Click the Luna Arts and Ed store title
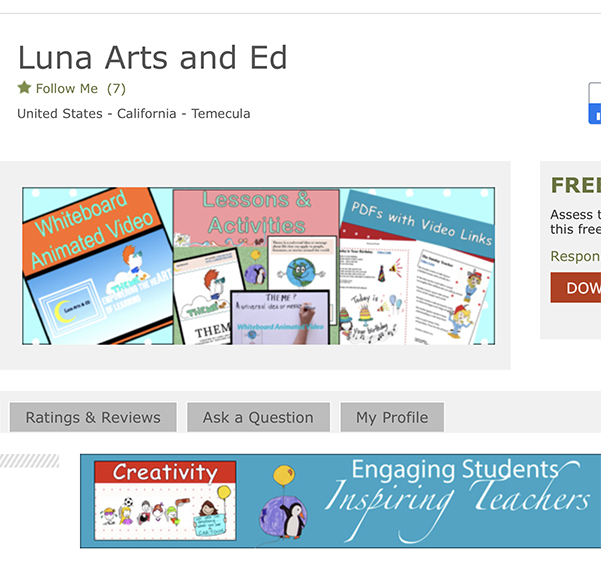 coord(153,57)
